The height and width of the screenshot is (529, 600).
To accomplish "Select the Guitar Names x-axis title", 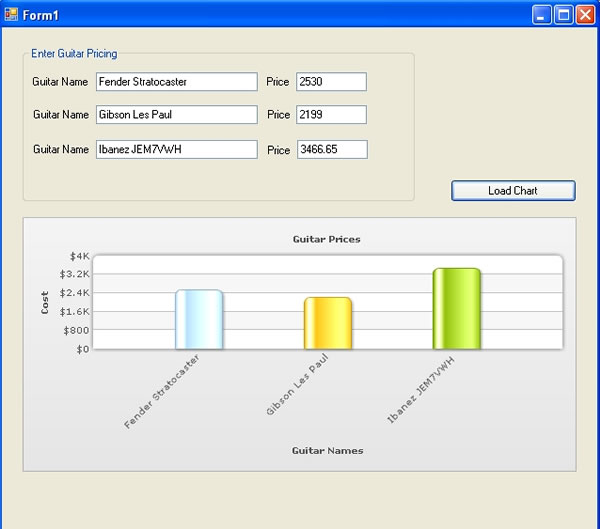I will coord(327,451).
